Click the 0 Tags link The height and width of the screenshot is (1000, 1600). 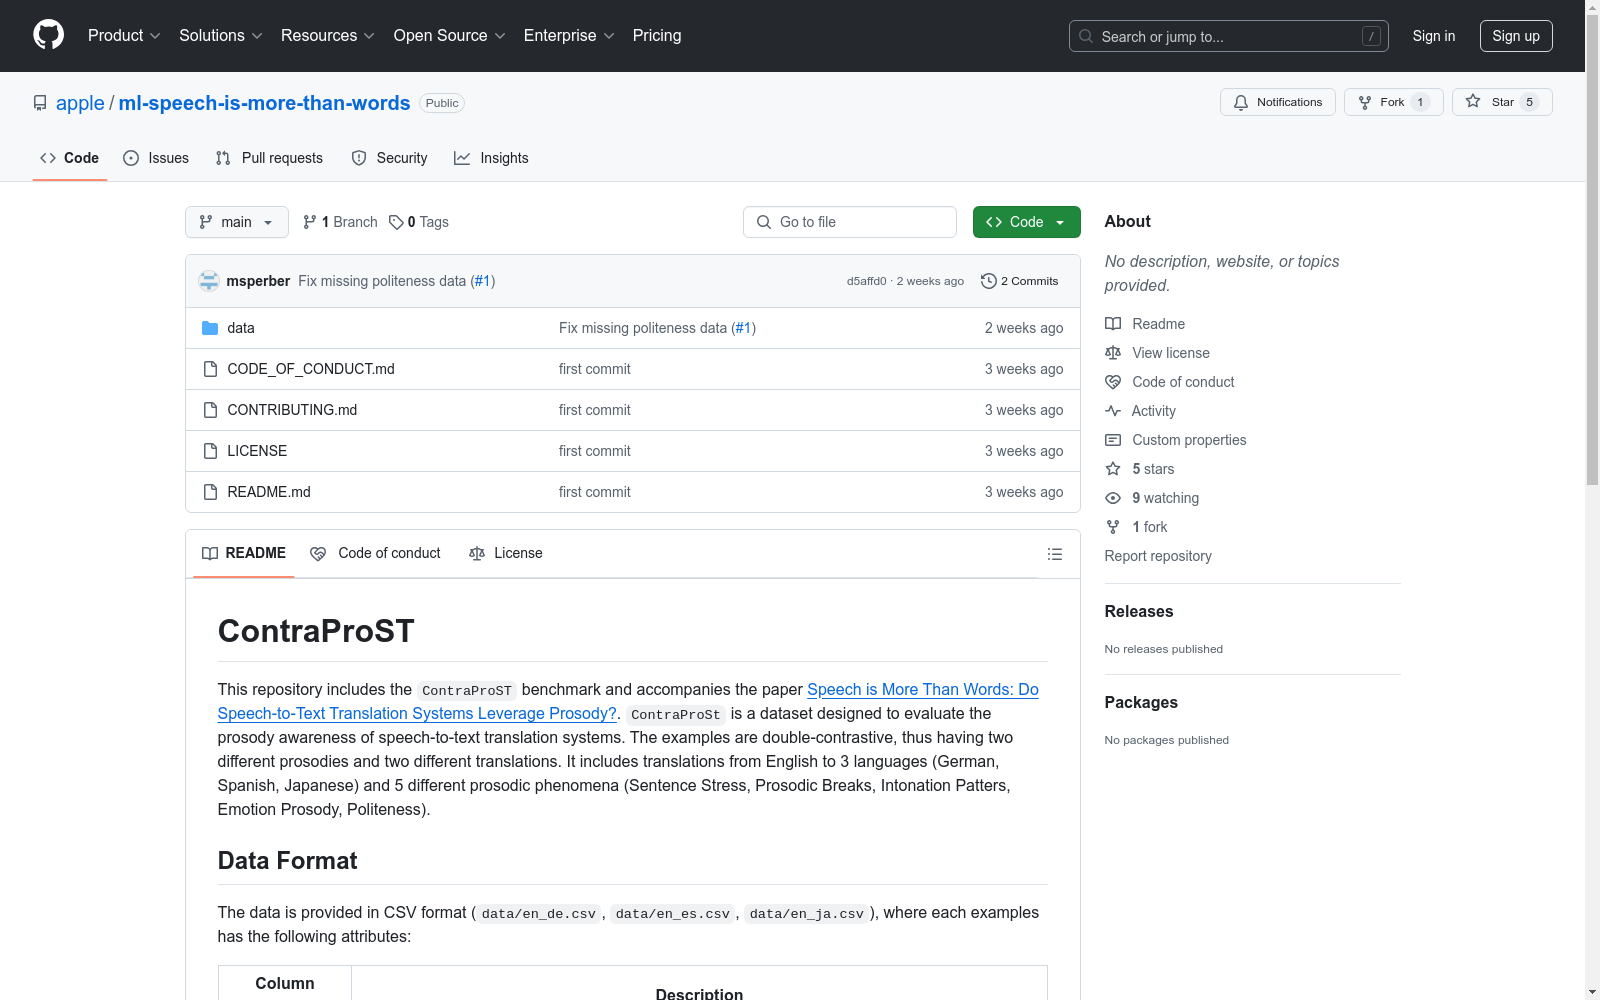coord(419,222)
